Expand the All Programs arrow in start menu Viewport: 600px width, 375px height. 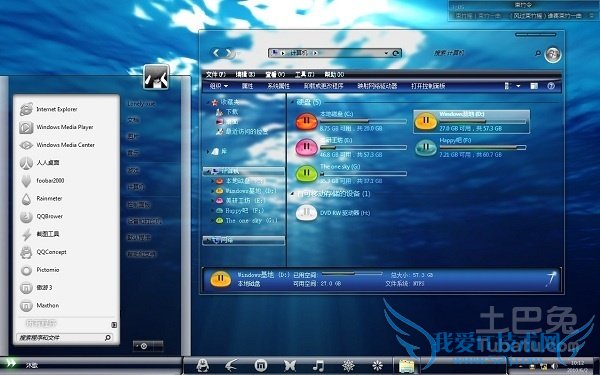pos(114,324)
